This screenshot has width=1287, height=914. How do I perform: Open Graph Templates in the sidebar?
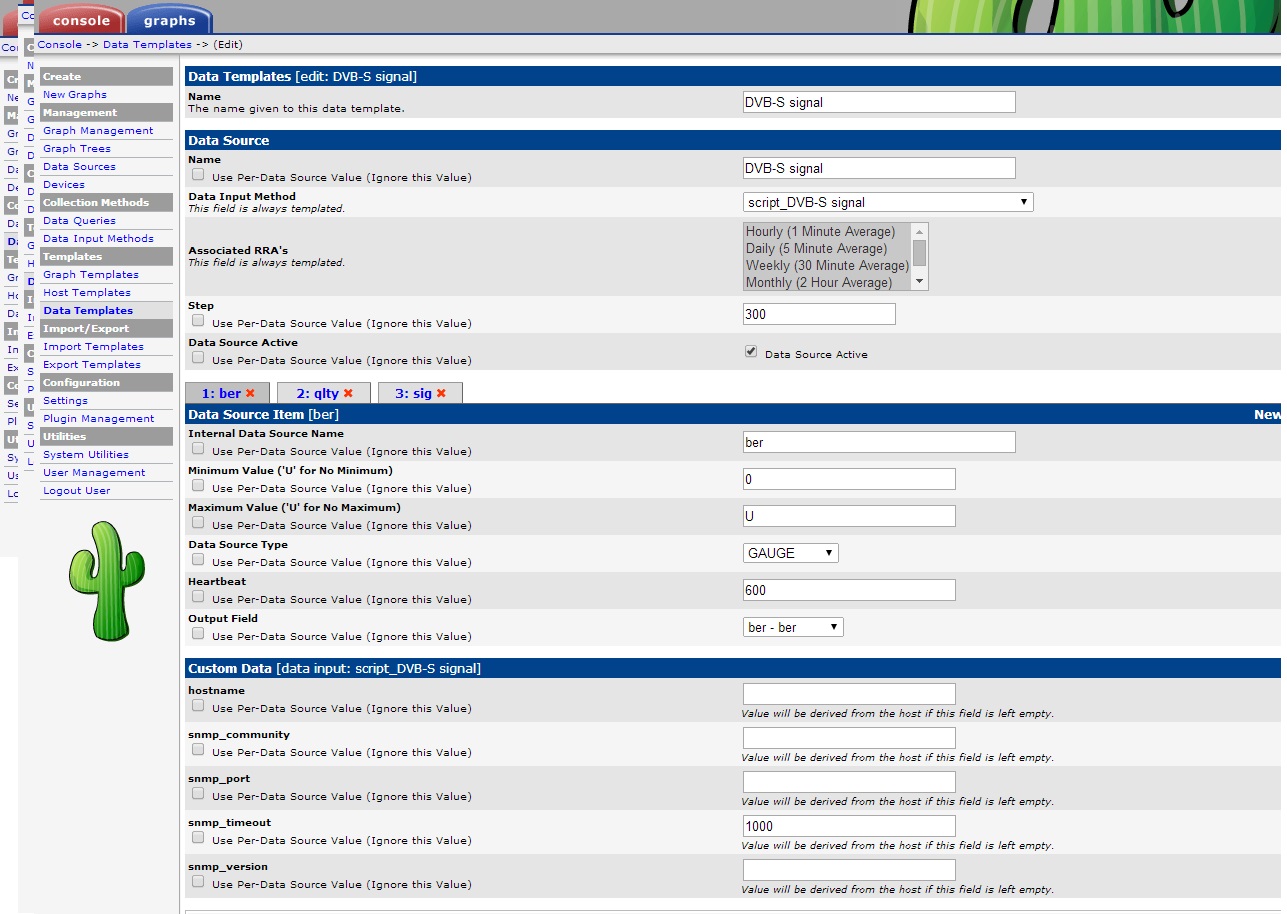91,275
